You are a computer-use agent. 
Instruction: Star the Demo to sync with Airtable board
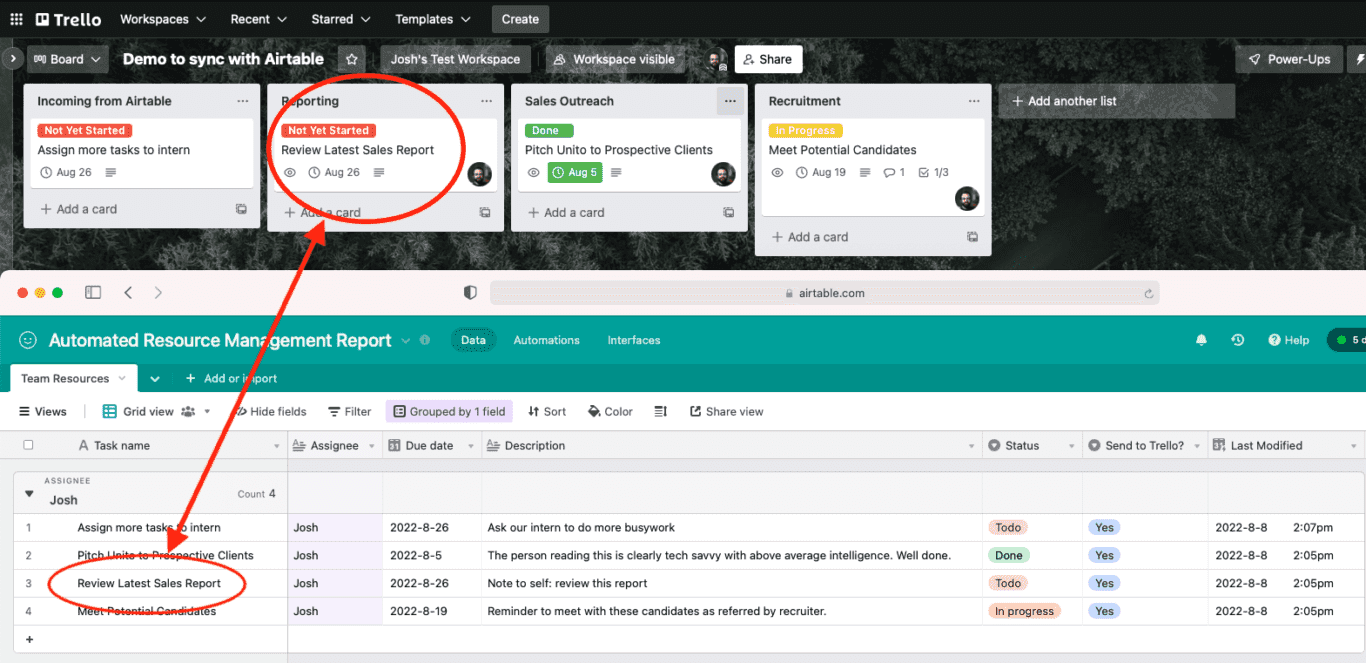(352, 59)
